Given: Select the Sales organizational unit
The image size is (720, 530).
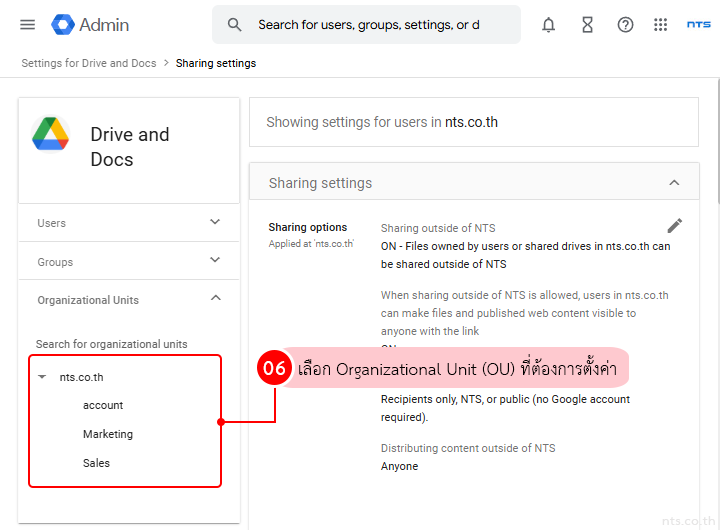Looking at the screenshot, I should [x=97, y=463].
